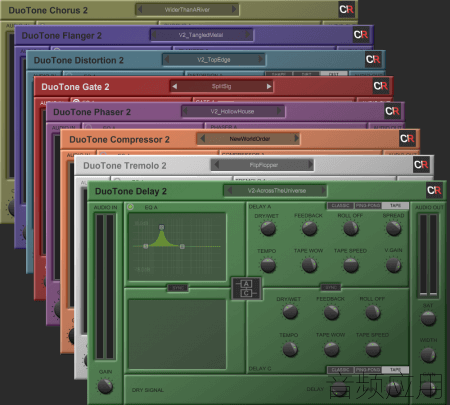Click the WIDTH knob under Audio Out
The width and height of the screenshot is (450, 405).
click(428, 355)
